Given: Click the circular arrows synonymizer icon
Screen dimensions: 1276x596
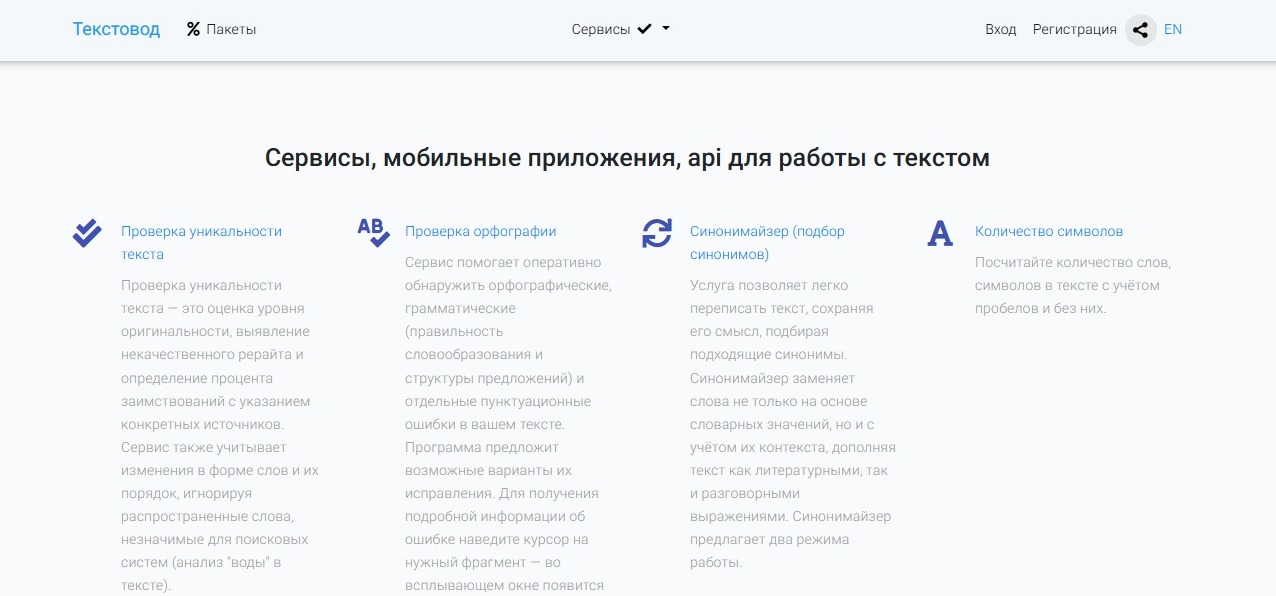Looking at the screenshot, I should [657, 233].
